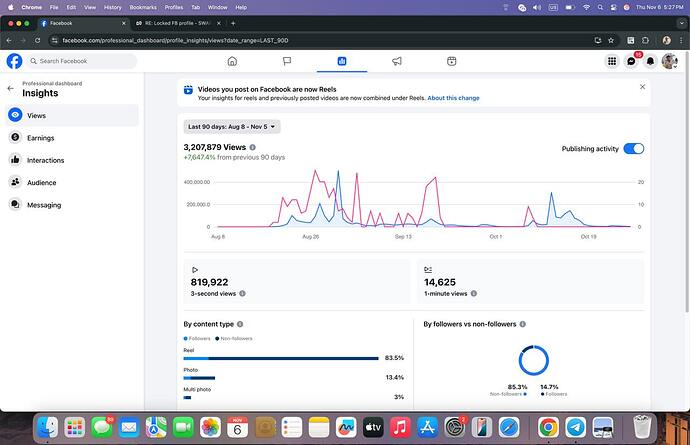Viewport: 690px width, 445px height.
Task: Switch to the Locked FB profile tab
Action: pyautogui.click(x=176, y=23)
